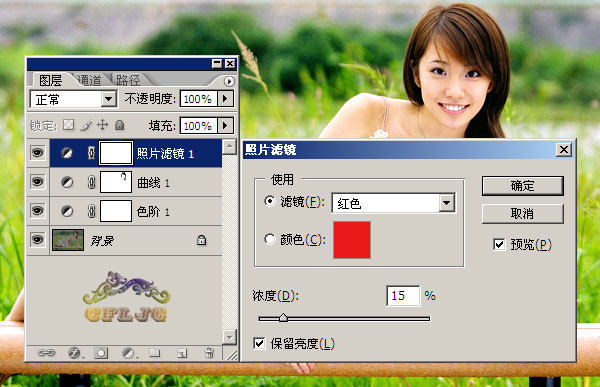
Task: Hide the 色阶 1 layer eye
Action: 38,211
